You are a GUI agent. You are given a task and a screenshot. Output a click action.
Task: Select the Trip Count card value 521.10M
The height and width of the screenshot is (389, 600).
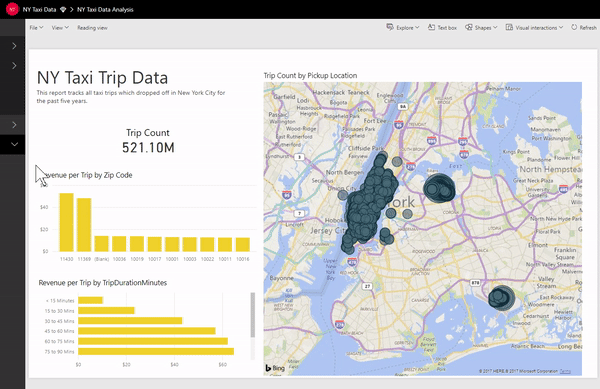pyautogui.click(x=148, y=148)
